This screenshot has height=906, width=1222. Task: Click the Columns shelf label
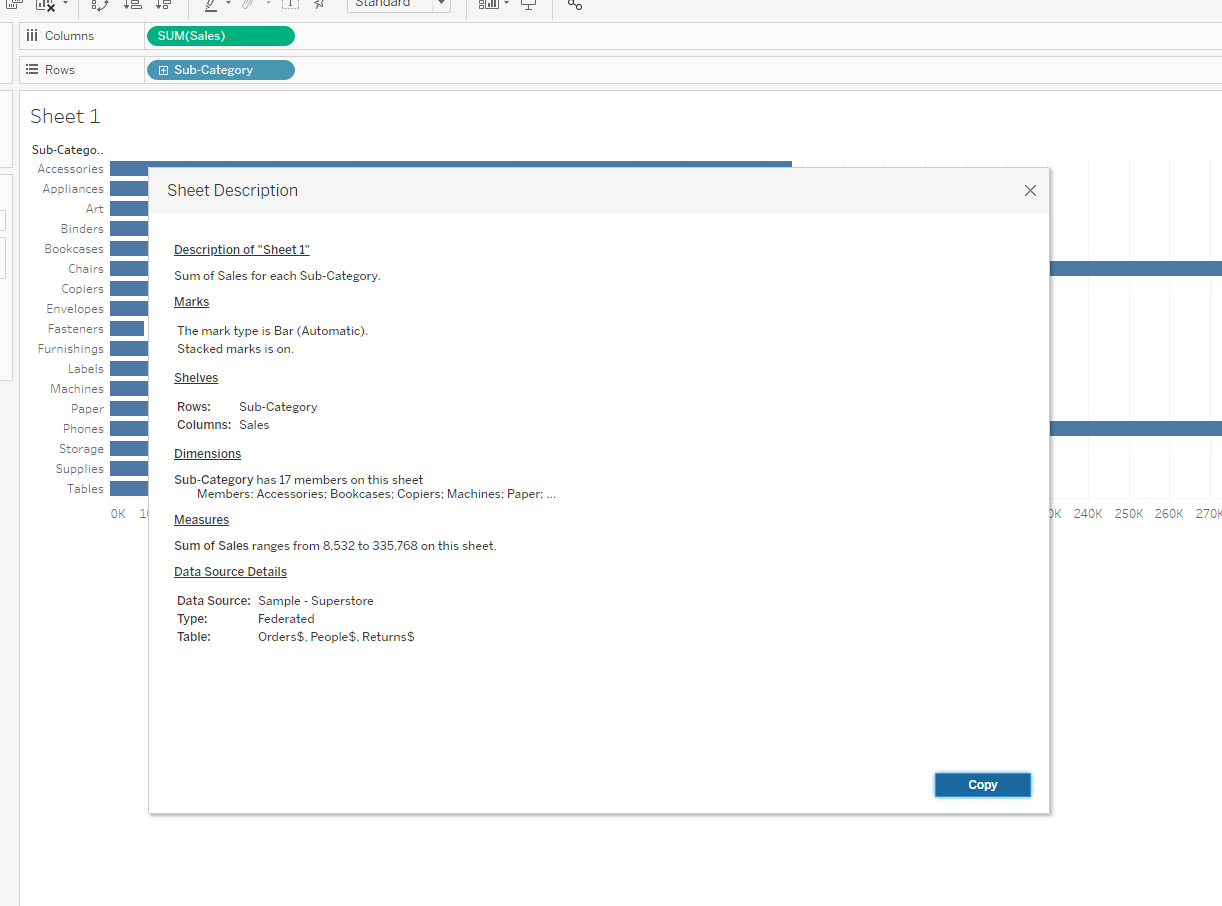69,36
